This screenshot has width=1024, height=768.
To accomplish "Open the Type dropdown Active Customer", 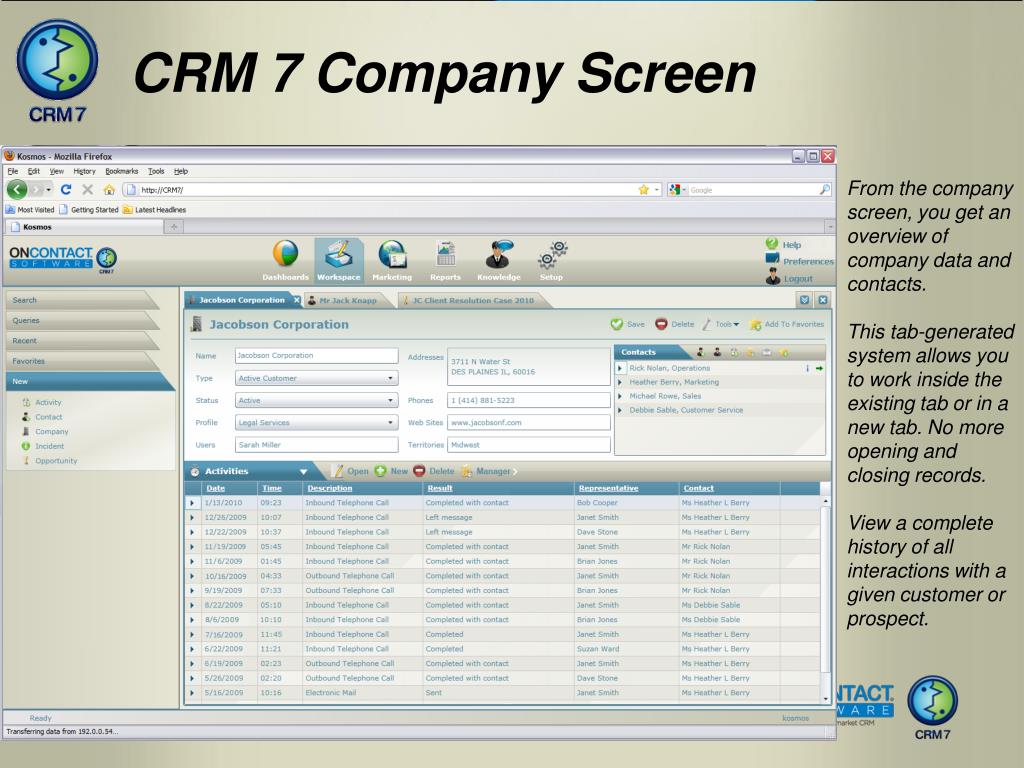I will tap(316, 378).
